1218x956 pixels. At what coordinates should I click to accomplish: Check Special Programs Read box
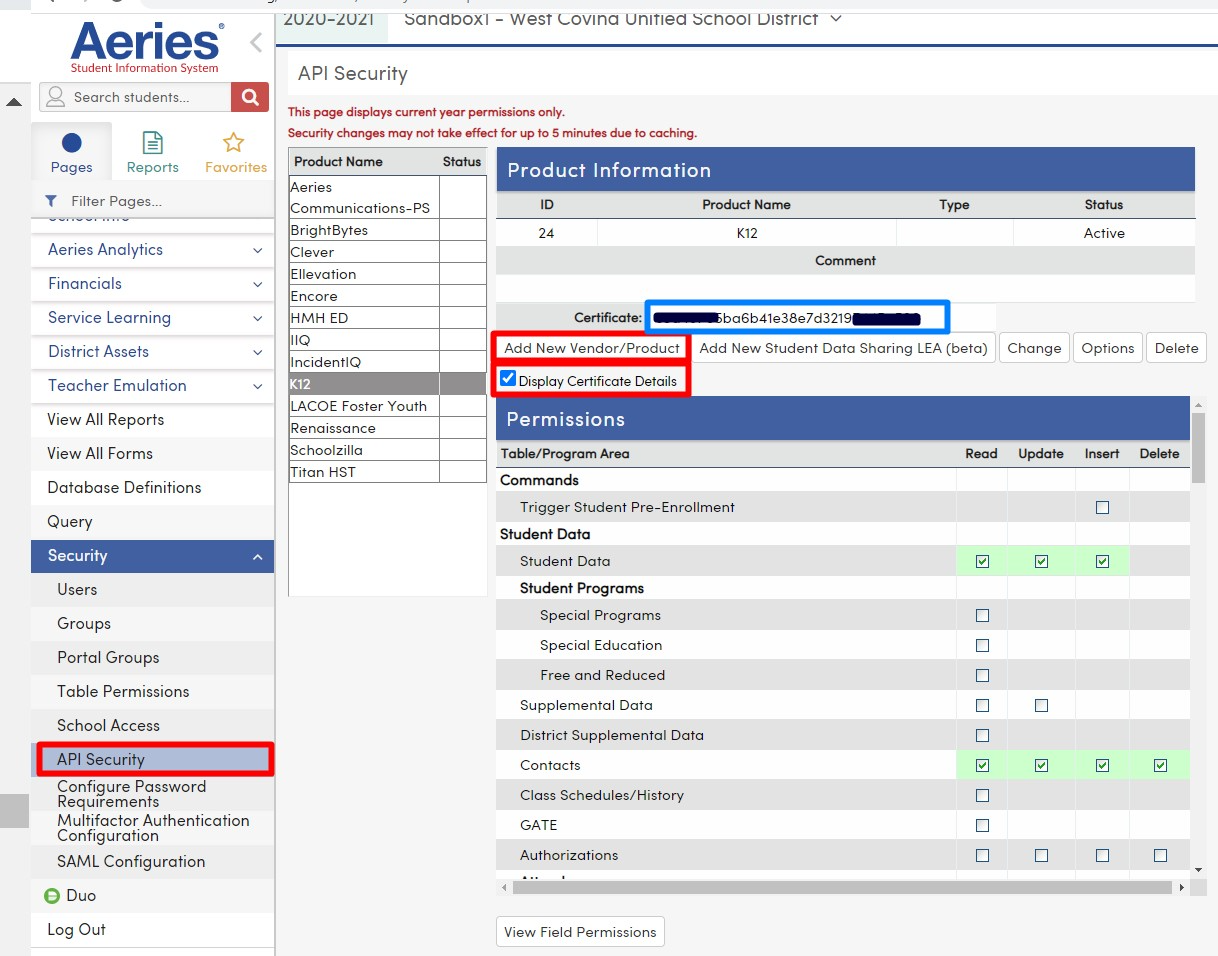(x=982, y=615)
